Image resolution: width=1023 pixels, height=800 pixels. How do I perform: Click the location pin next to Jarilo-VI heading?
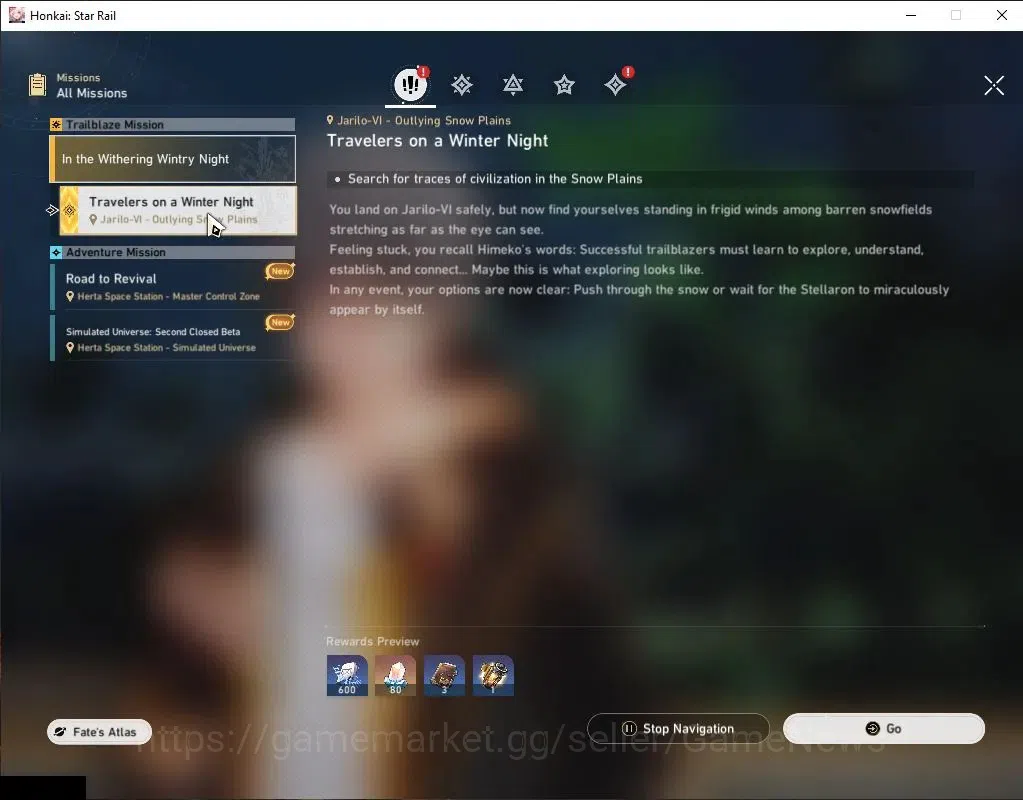point(330,120)
